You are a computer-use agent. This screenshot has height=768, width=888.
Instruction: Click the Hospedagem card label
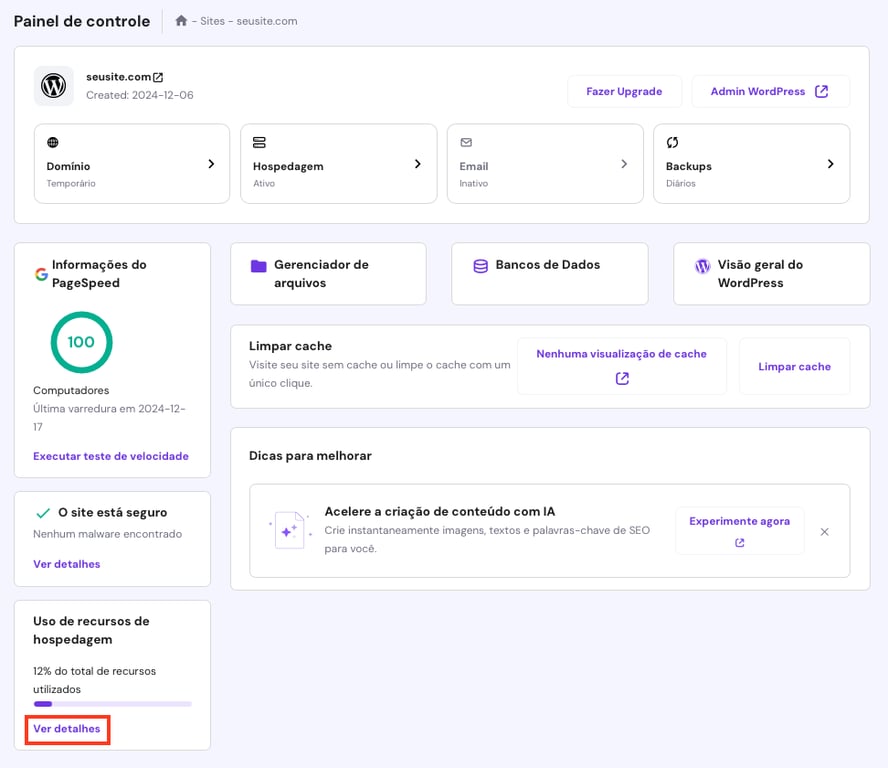(288, 166)
